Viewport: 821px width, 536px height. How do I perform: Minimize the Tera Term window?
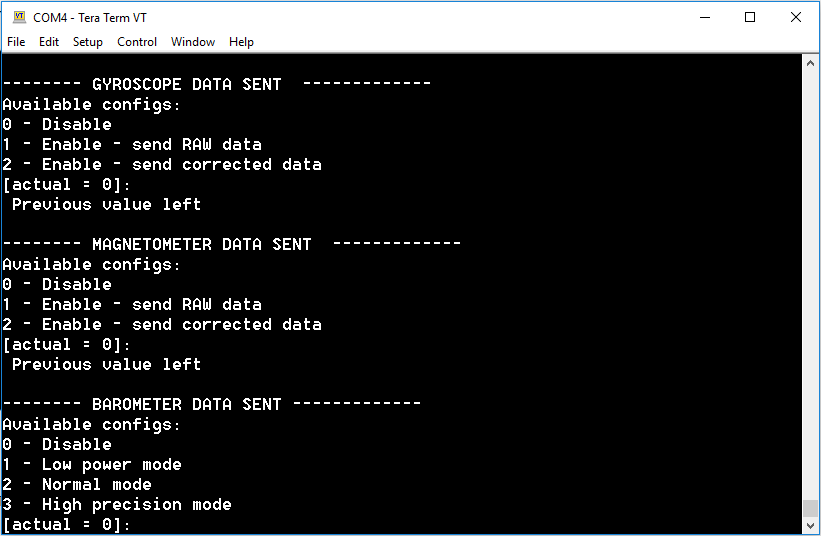(705, 17)
